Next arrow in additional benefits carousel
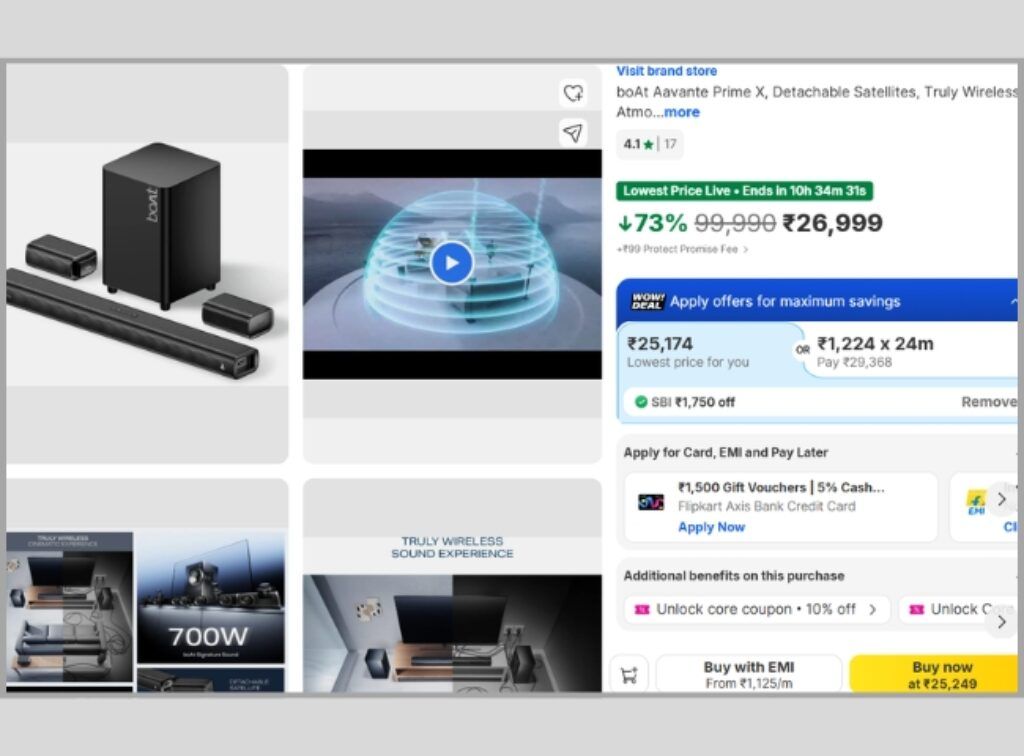The height and width of the screenshot is (756, 1024). coord(1002,622)
